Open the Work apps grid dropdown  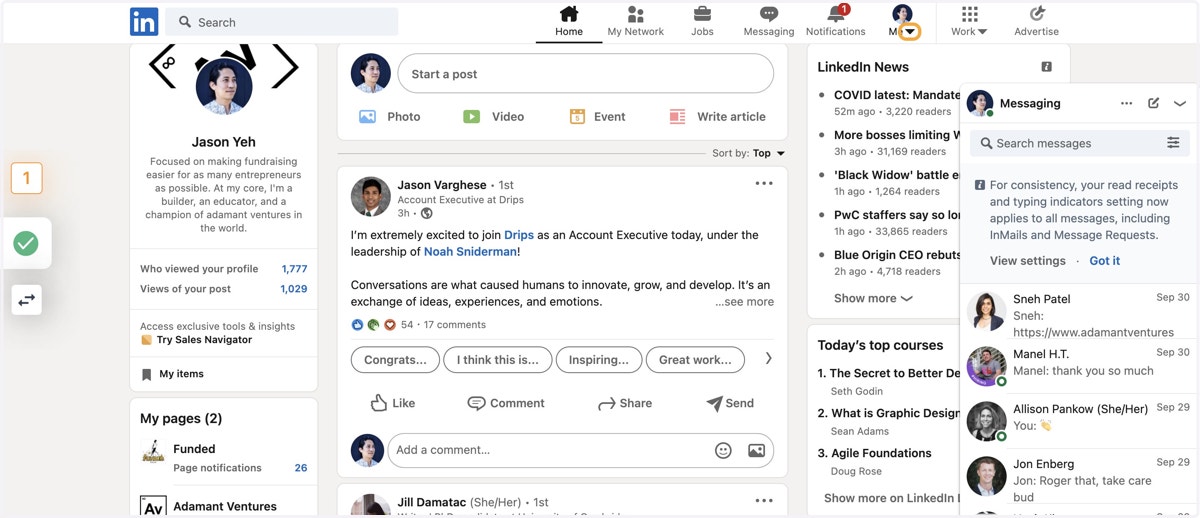tap(969, 21)
